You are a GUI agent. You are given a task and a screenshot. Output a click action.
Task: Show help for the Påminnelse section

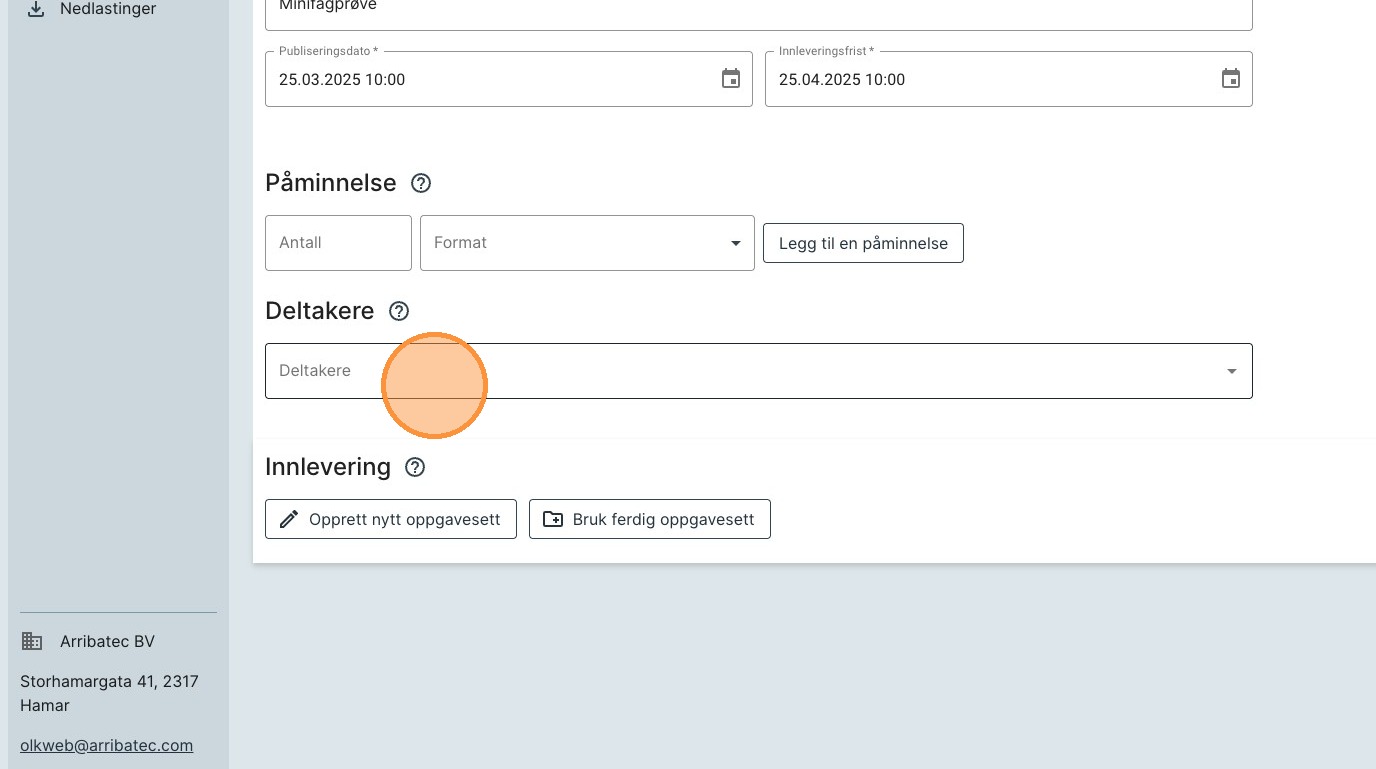tap(421, 183)
